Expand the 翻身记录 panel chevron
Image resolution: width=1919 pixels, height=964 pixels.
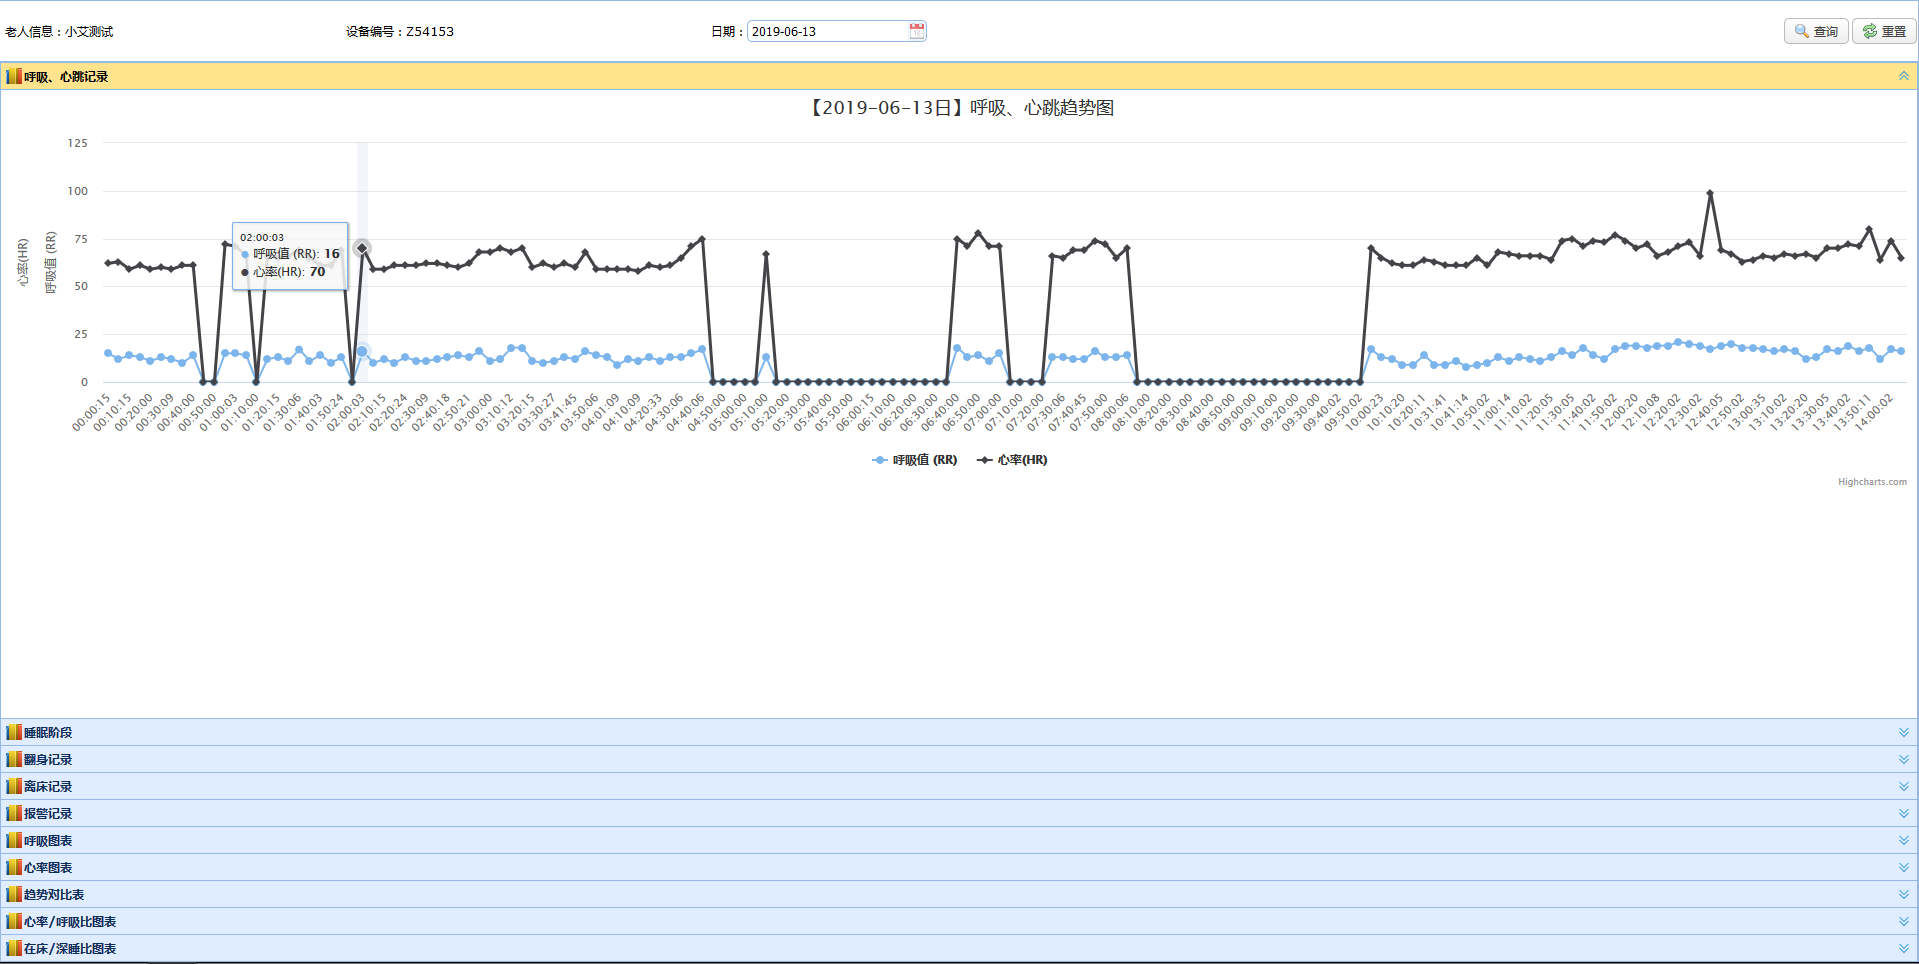coord(1903,759)
